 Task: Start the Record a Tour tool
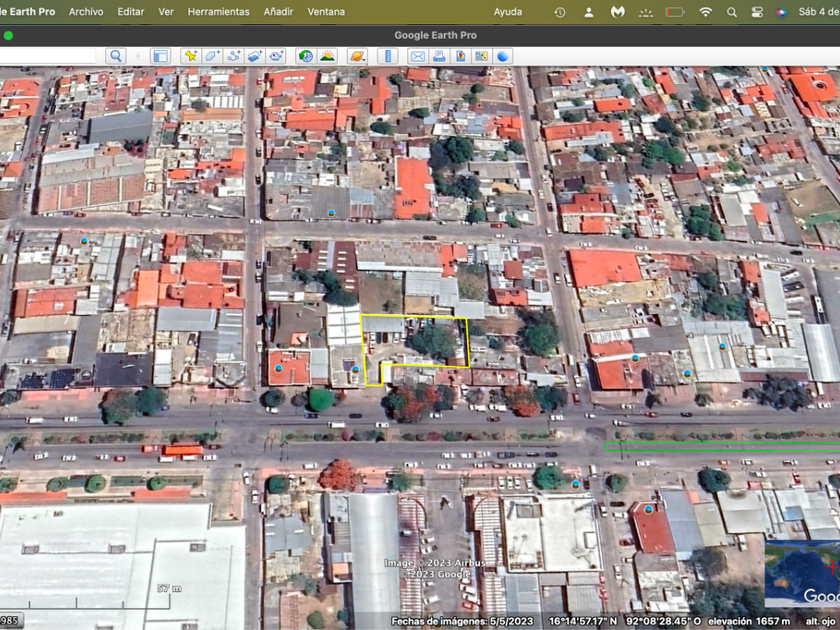pyautogui.click(x=276, y=56)
